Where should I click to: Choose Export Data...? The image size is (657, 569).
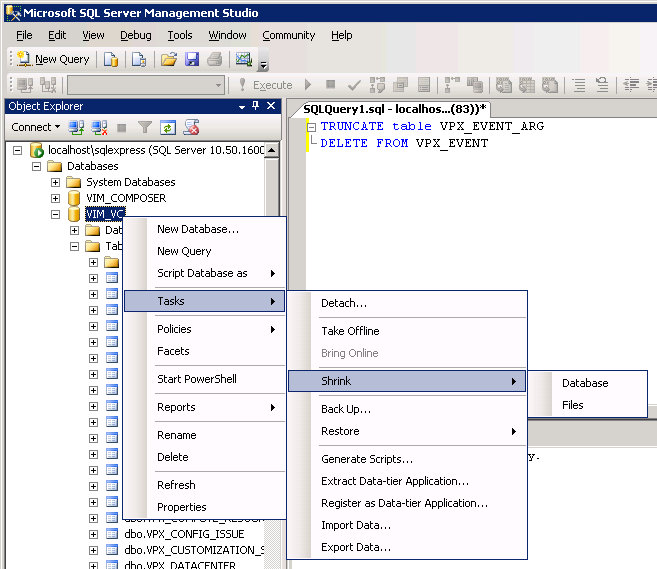click(x=407, y=547)
